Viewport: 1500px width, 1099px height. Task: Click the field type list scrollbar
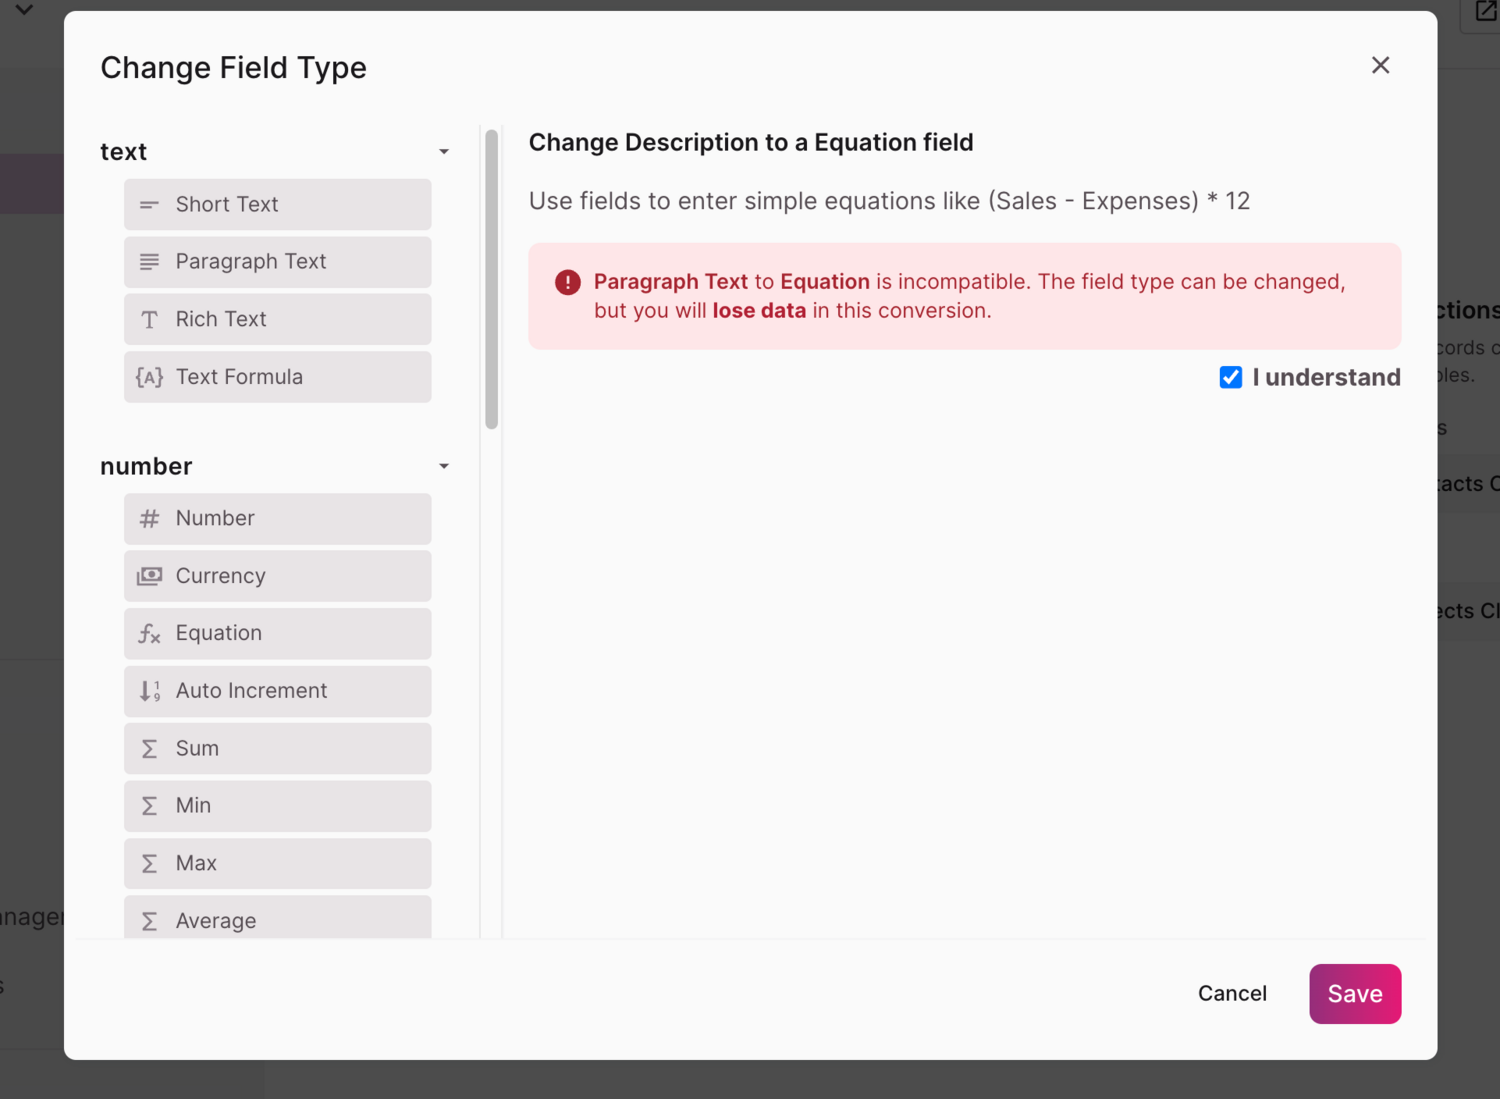coord(491,280)
